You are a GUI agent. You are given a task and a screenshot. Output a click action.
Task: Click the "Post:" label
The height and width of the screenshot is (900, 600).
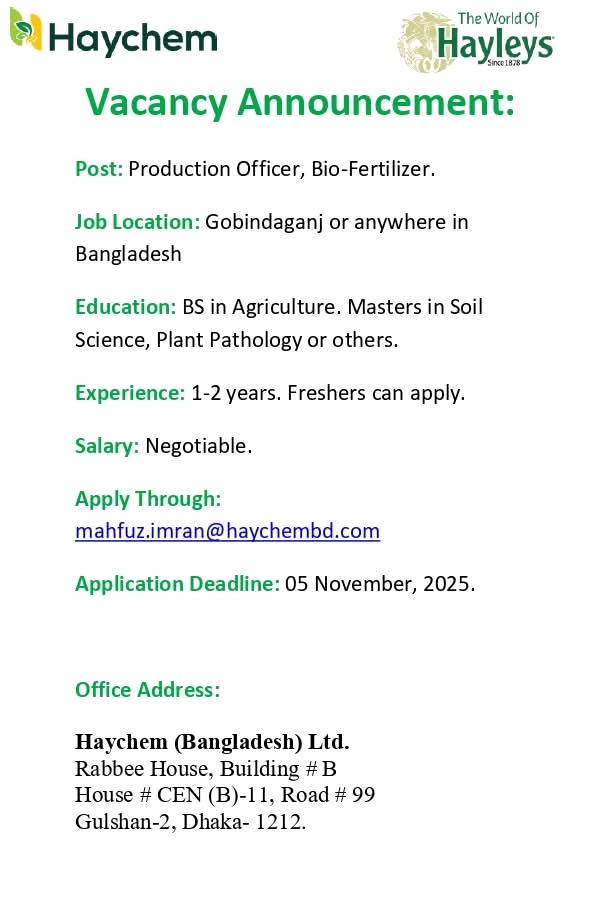click(99, 169)
